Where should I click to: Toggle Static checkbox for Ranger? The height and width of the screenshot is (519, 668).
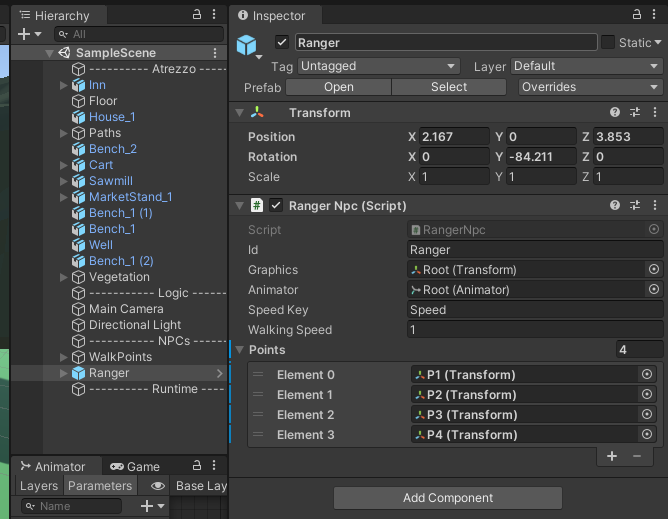608,42
